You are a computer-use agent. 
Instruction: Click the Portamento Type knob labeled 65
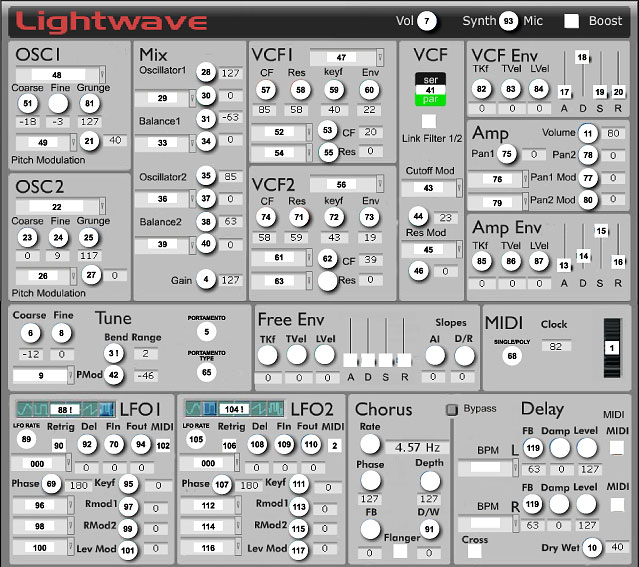(x=207, y=372)
